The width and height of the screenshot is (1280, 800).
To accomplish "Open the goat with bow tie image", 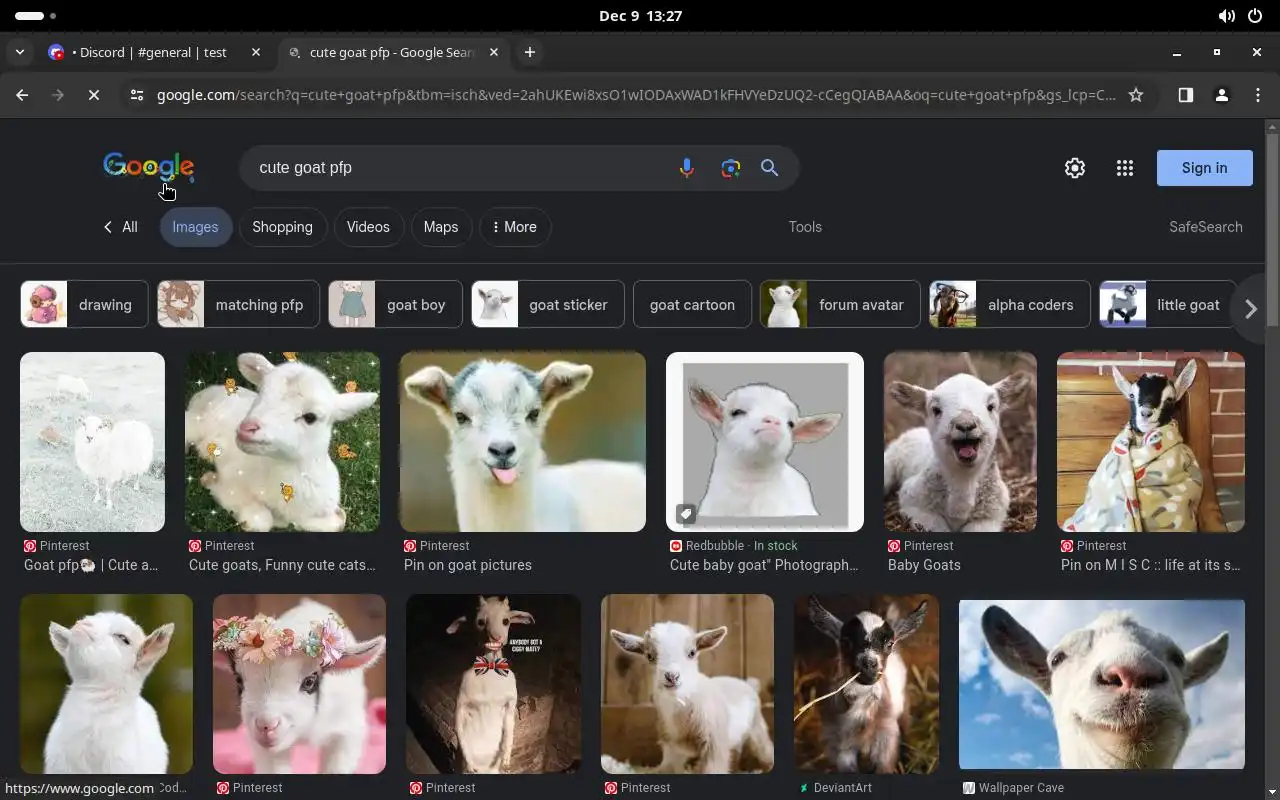I will pyautogui.click(x=493, y=684).
